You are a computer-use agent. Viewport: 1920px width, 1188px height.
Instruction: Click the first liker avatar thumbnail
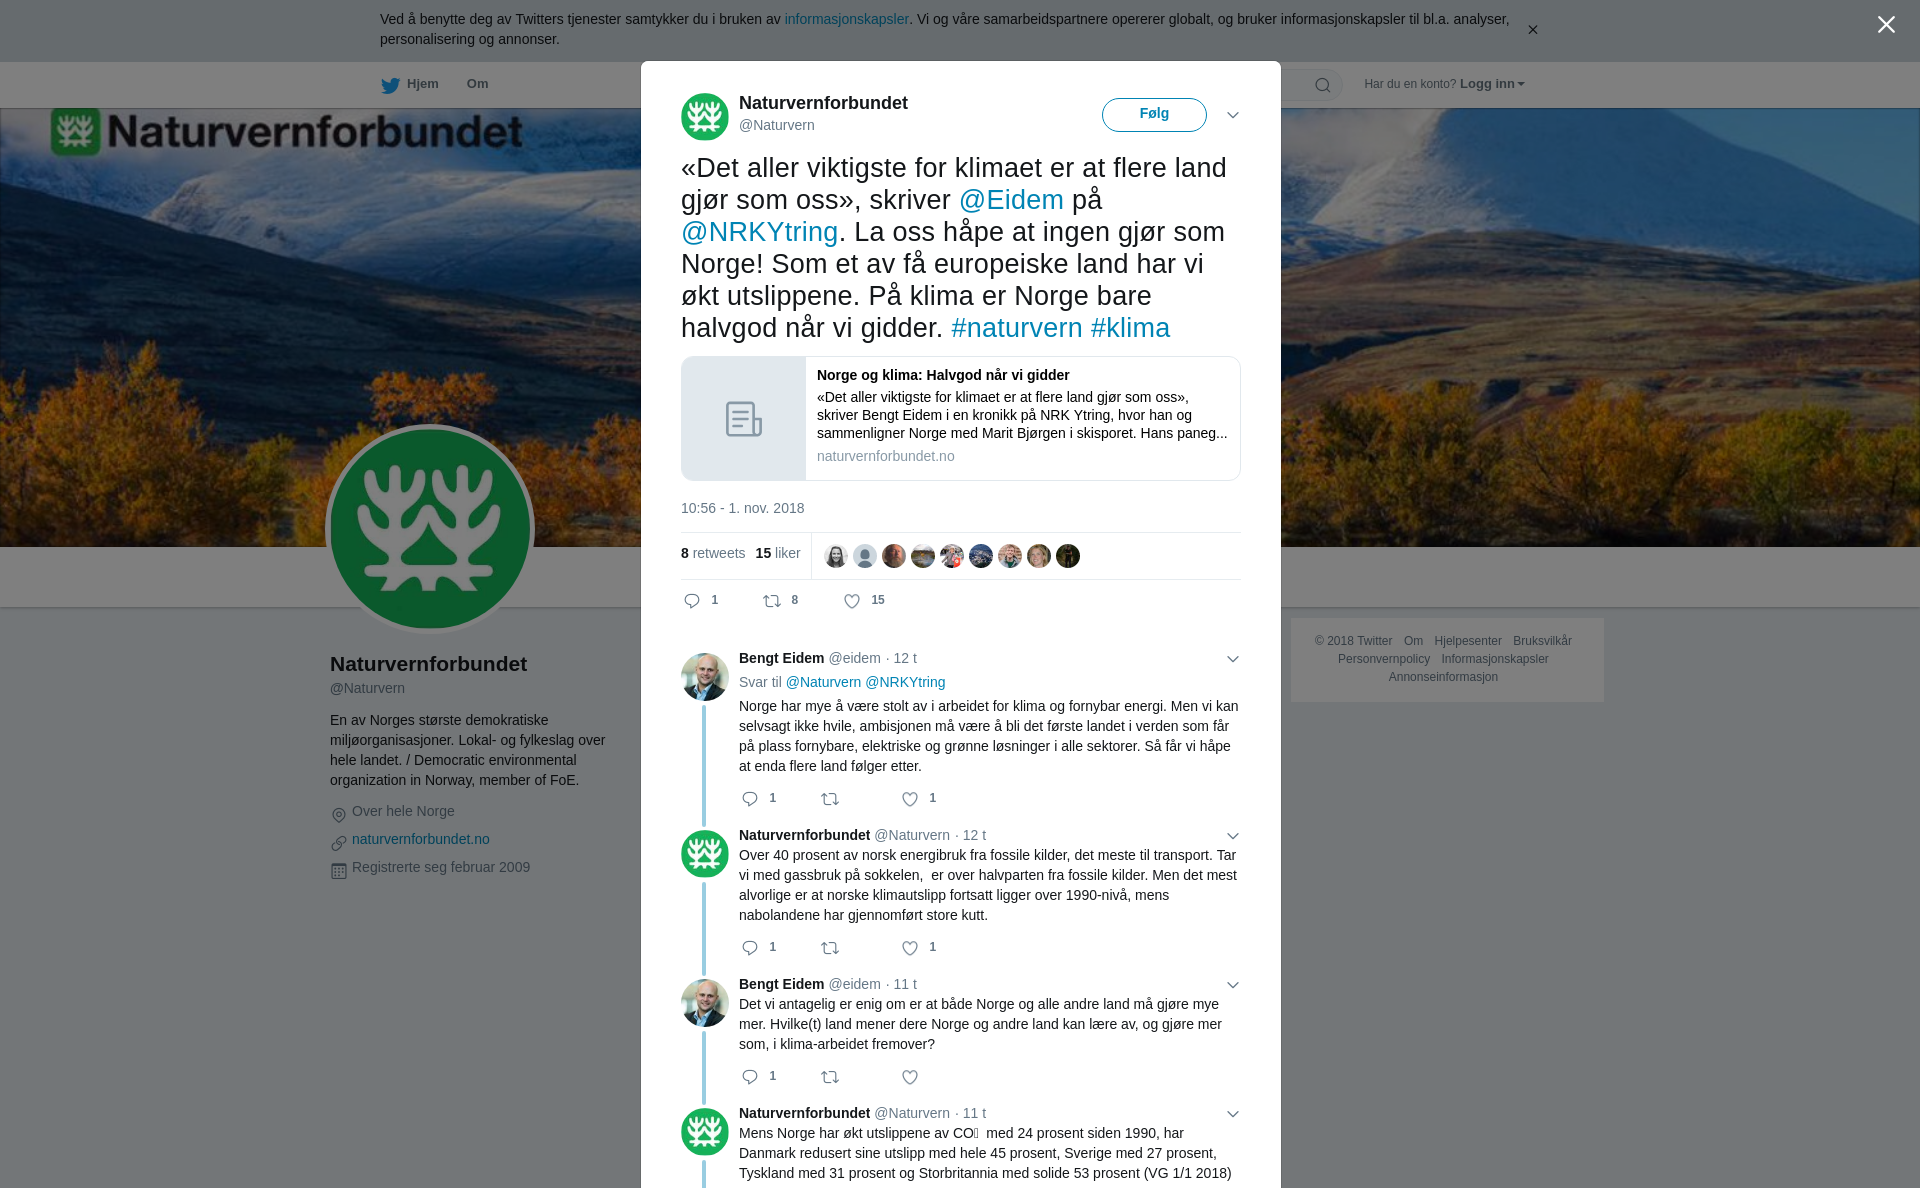[836, 556]
